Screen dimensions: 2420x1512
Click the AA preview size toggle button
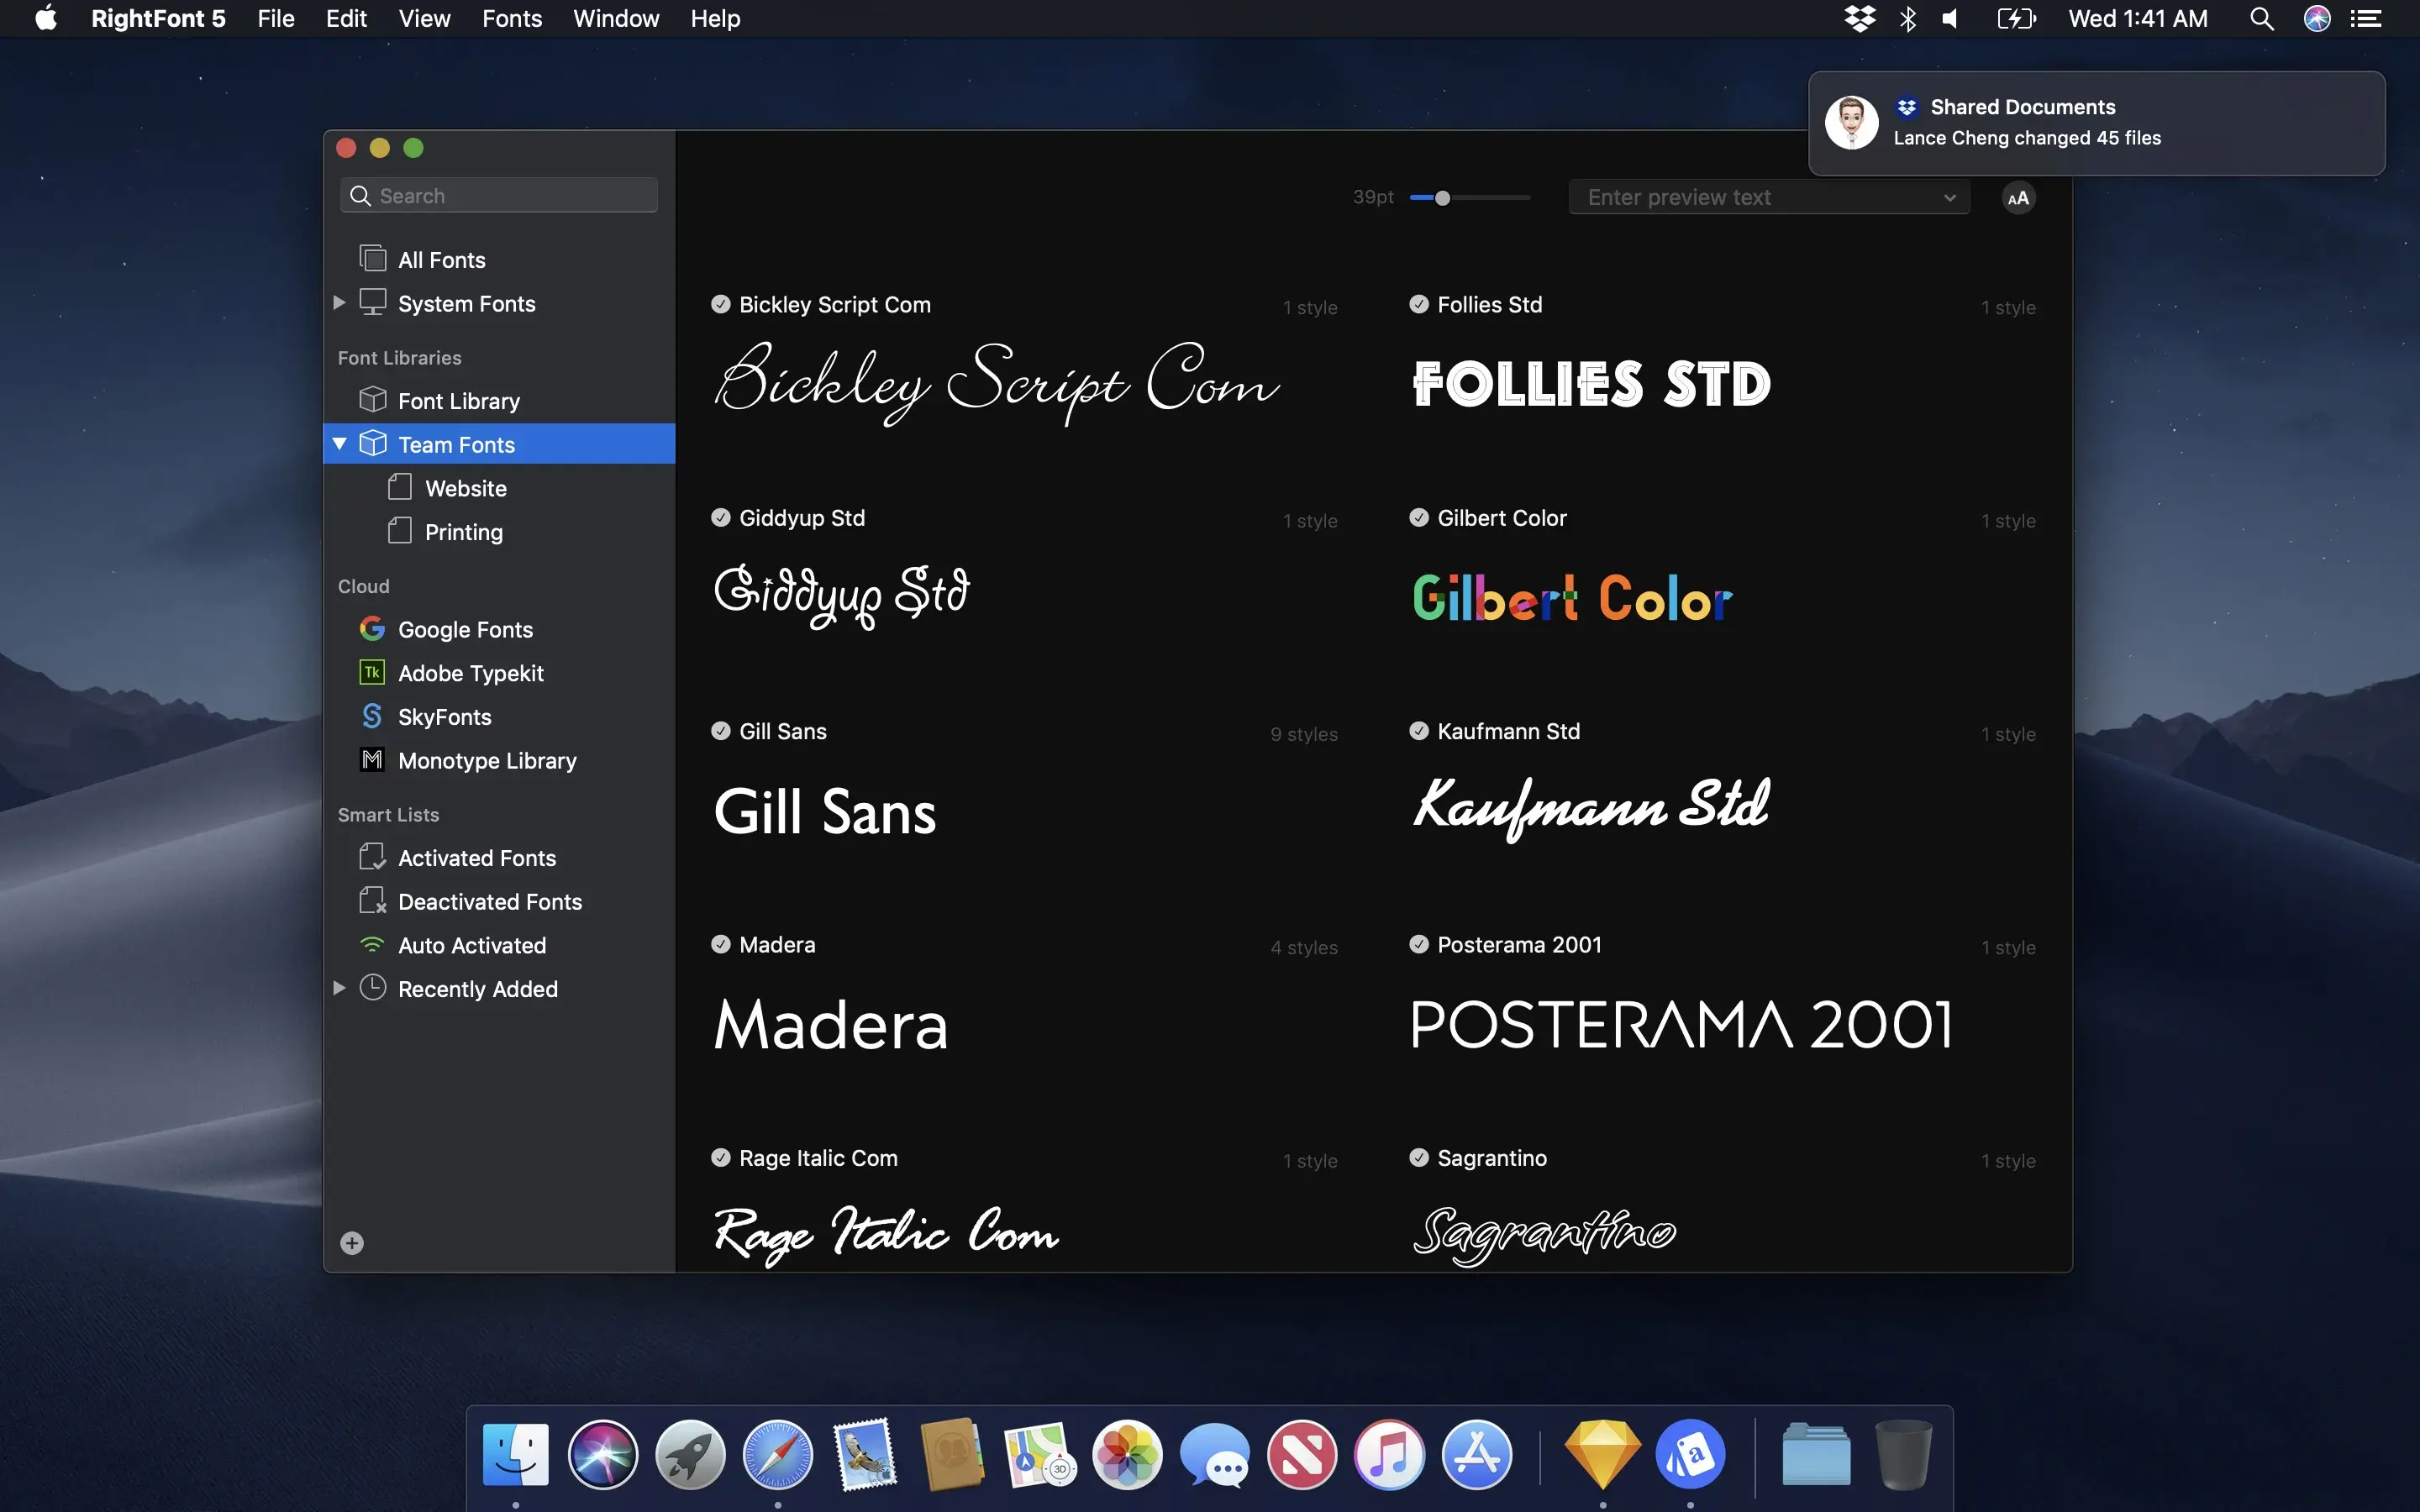tap(2019, 197)
